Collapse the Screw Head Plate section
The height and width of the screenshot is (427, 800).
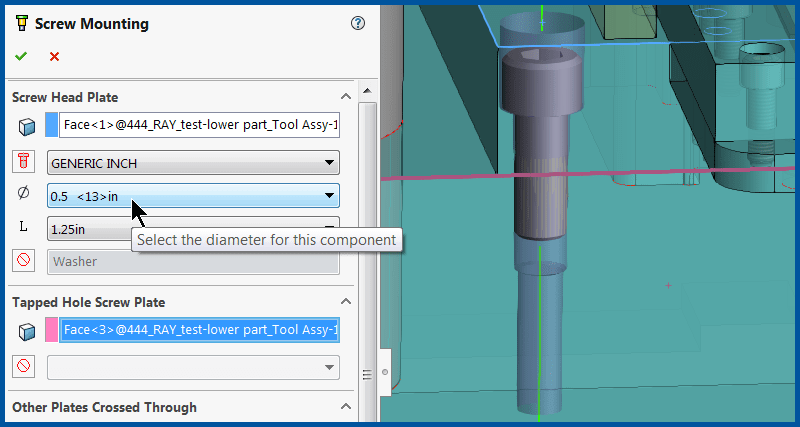click(x=346, y=97)
